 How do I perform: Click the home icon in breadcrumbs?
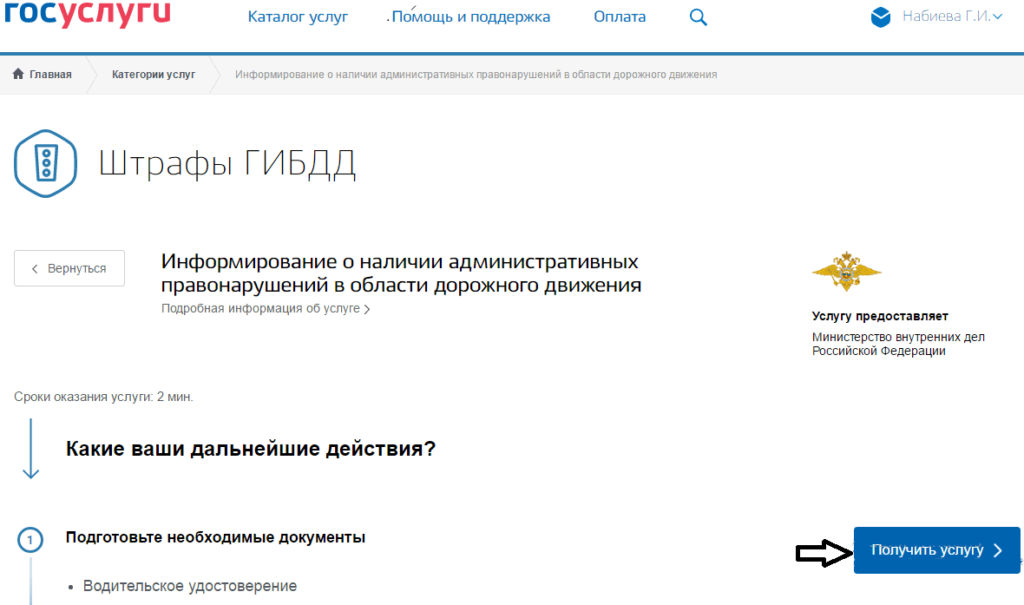point(18,75)
